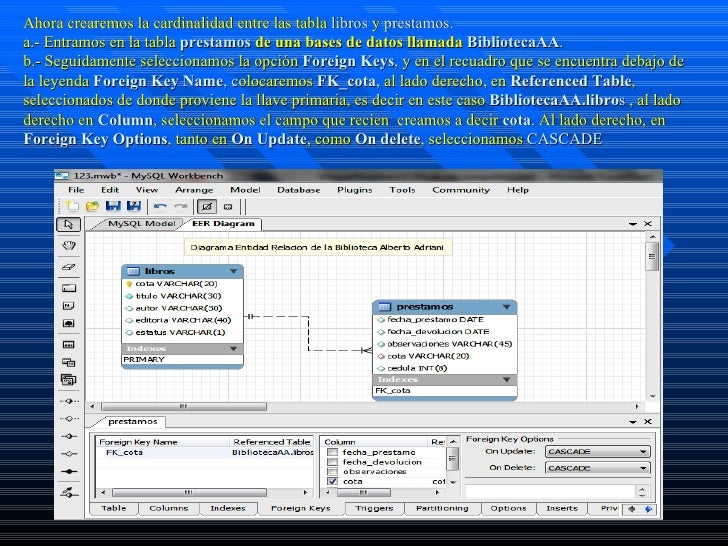The height and width of the screenshot is (546, 728).
Task: Open the Database menu
Action: [299, 190]
